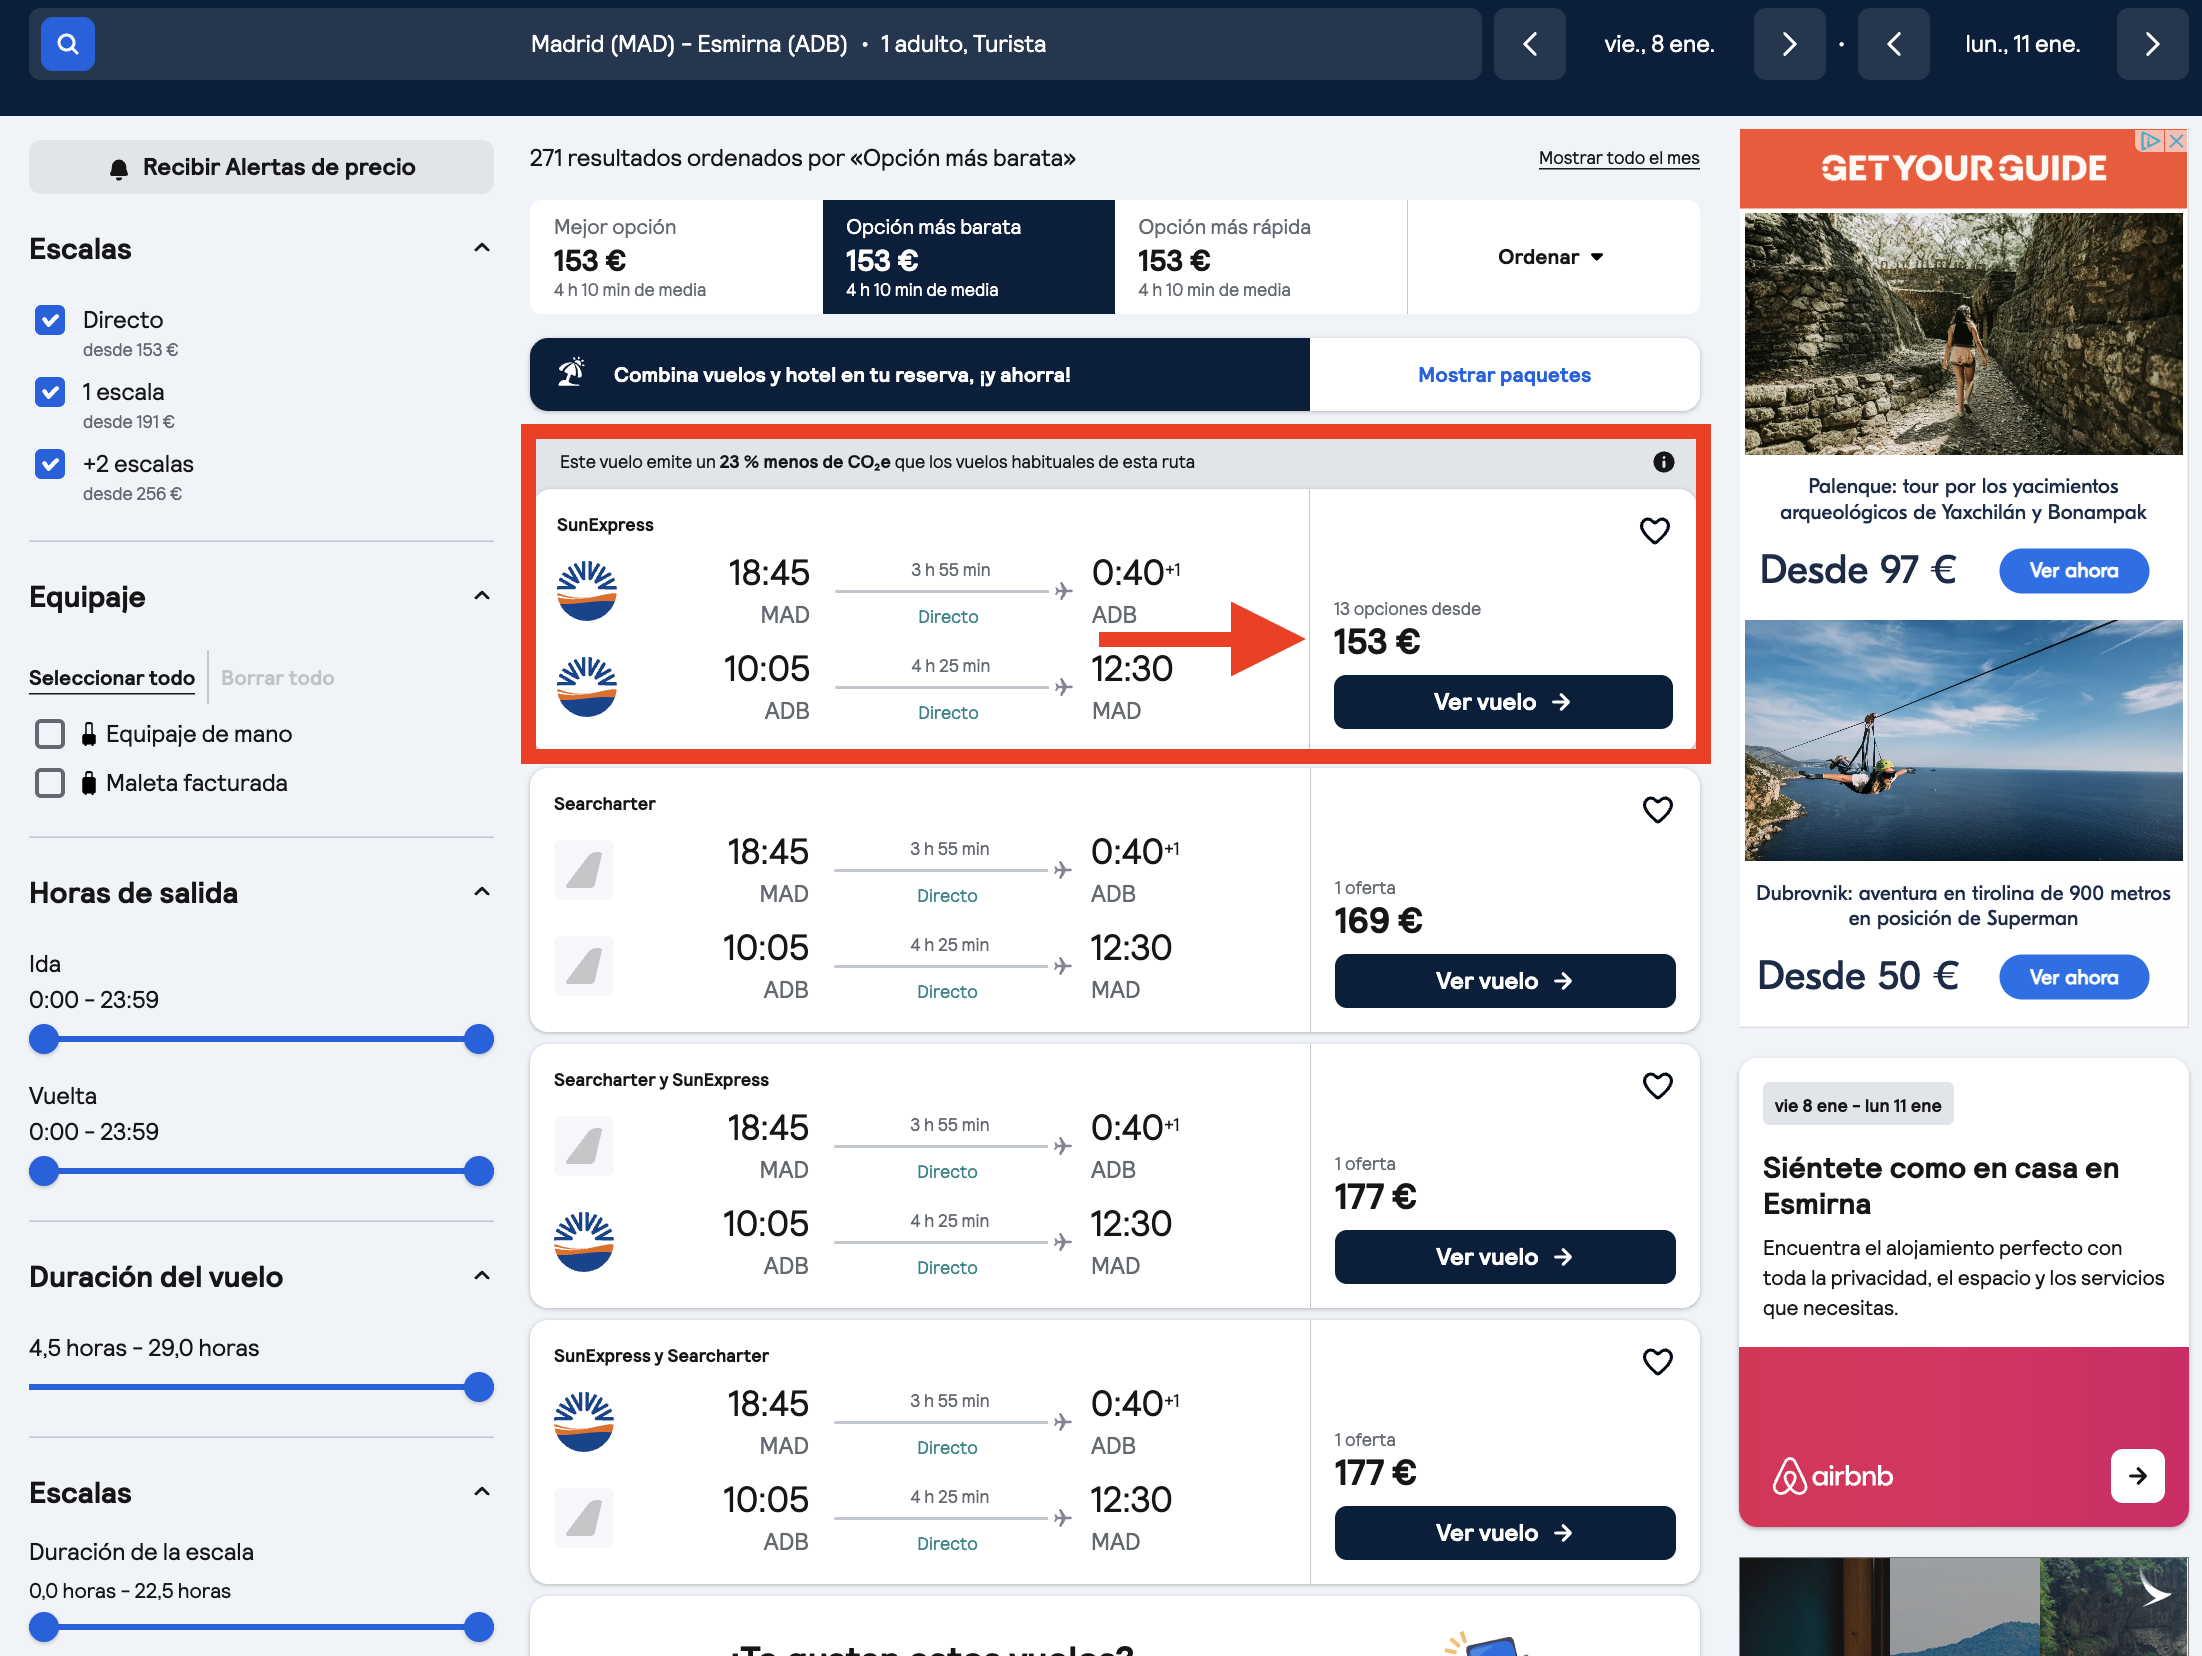Click Mostrar paquetes button
The width and height of the screenshot is (2202, 1656).
coord(1504,375)
